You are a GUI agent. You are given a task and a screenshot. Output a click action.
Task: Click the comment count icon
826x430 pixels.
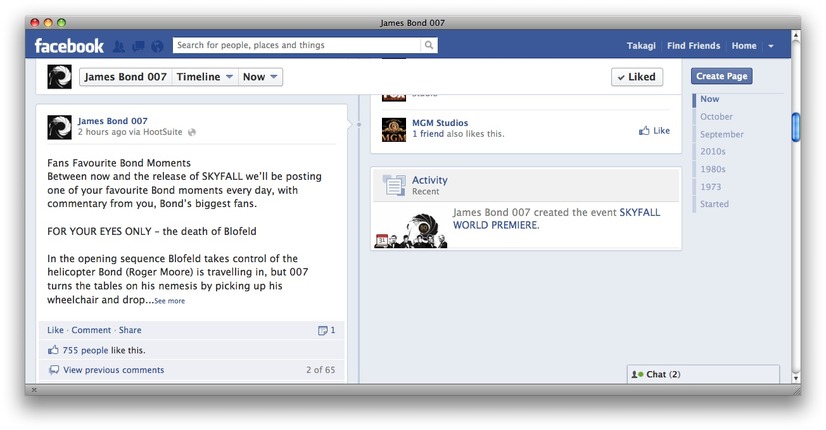(322, 330)
